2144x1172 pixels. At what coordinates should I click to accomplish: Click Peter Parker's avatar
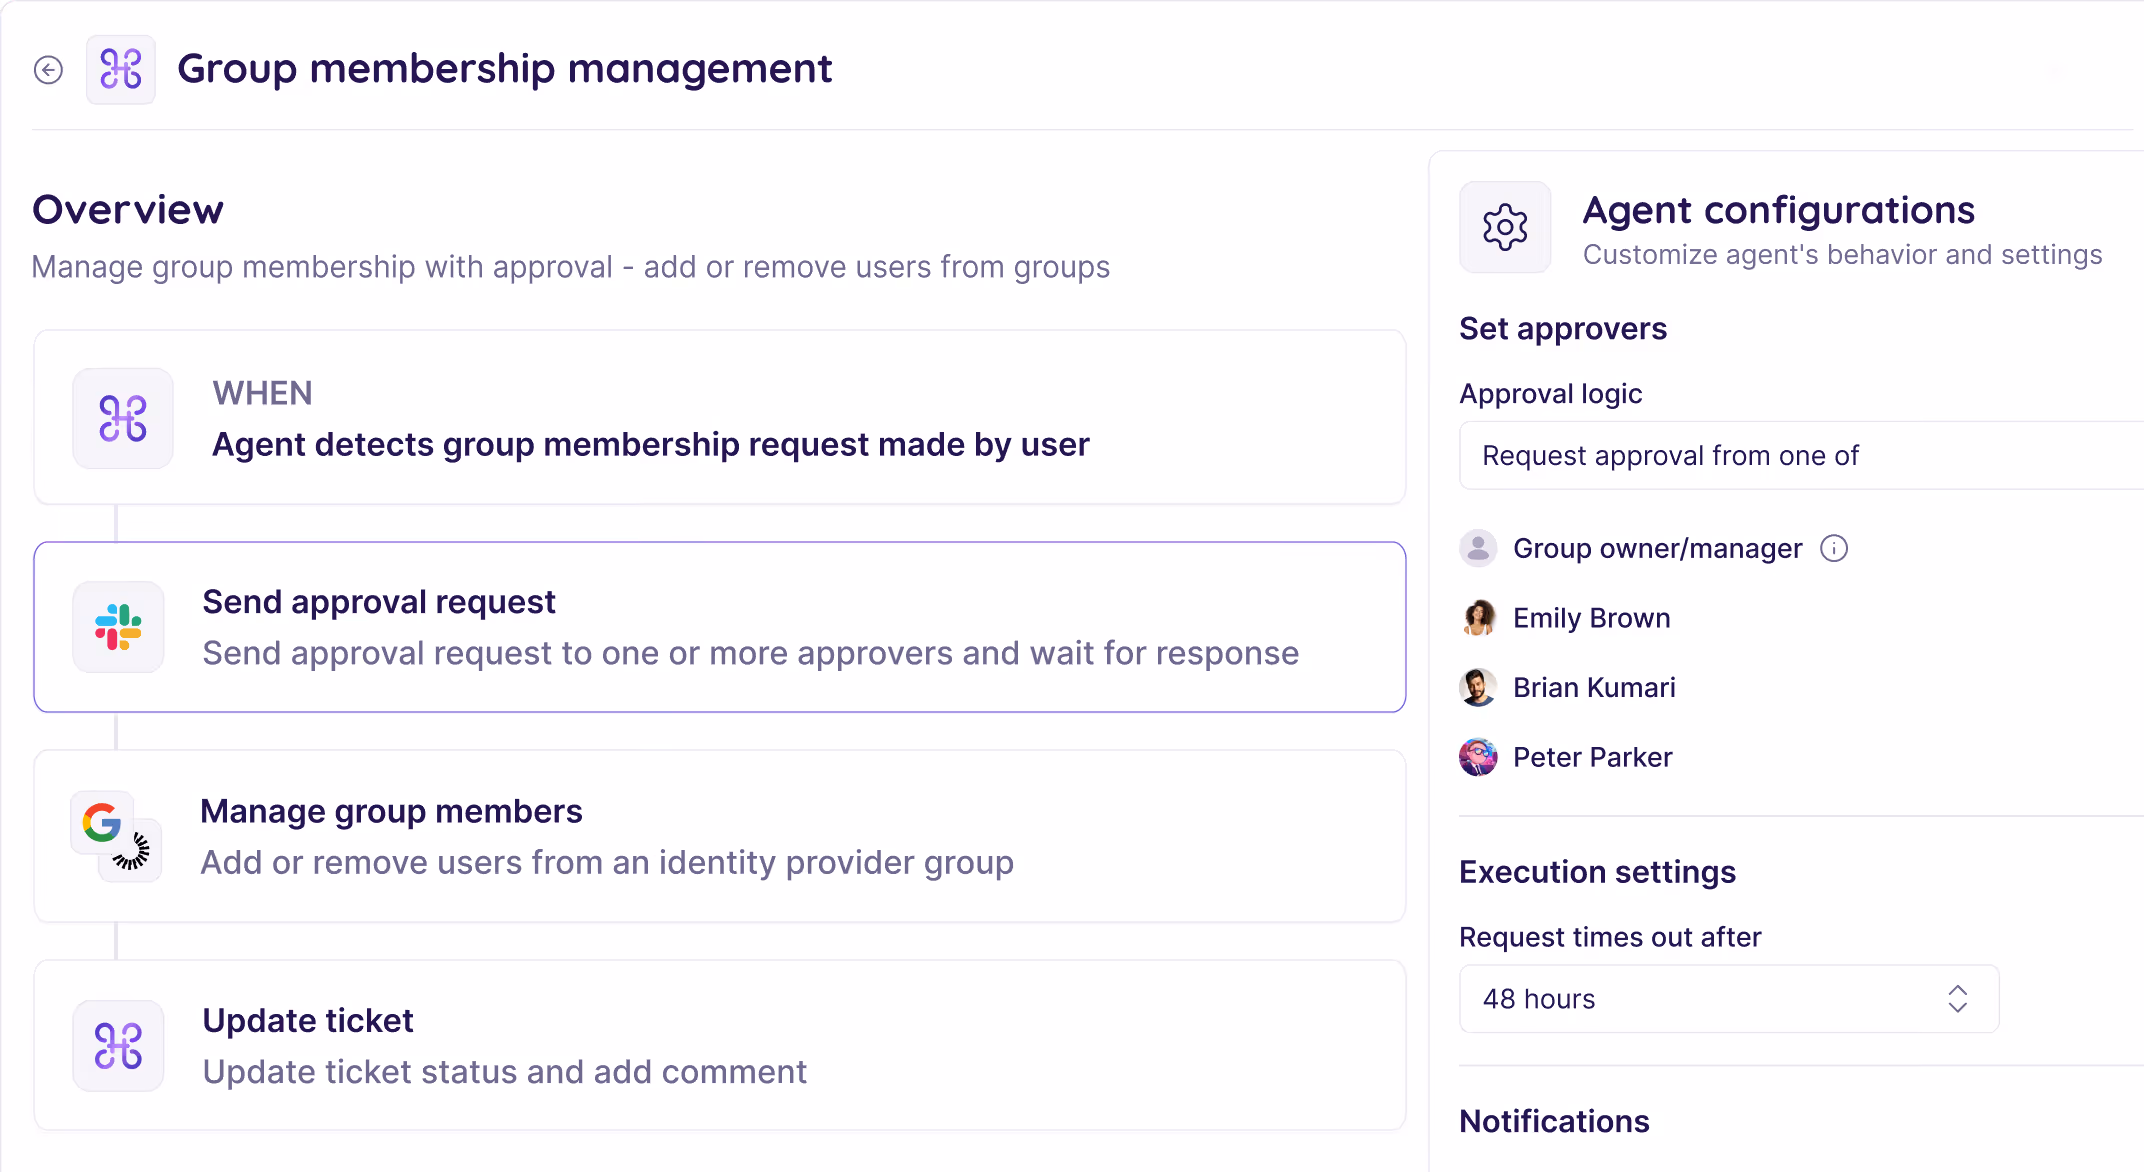tap(1478, 757)
